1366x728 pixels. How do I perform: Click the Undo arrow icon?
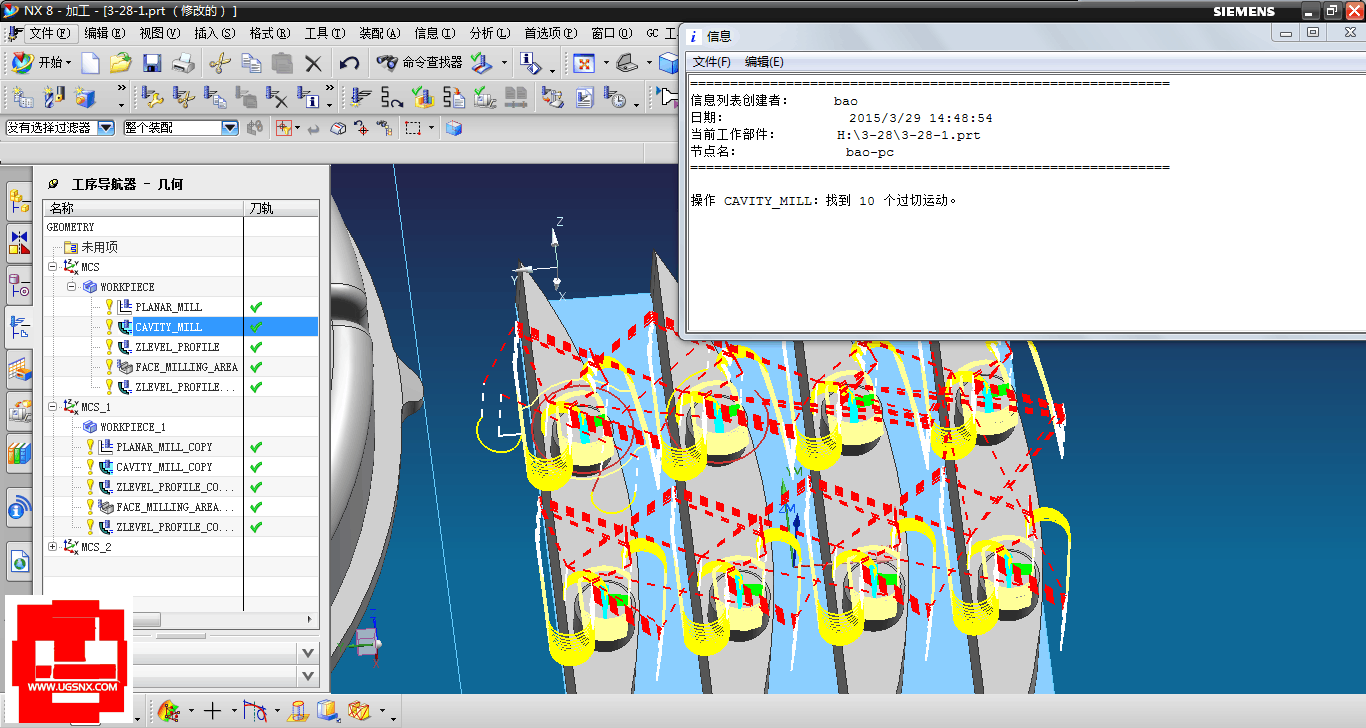[349, 63]
